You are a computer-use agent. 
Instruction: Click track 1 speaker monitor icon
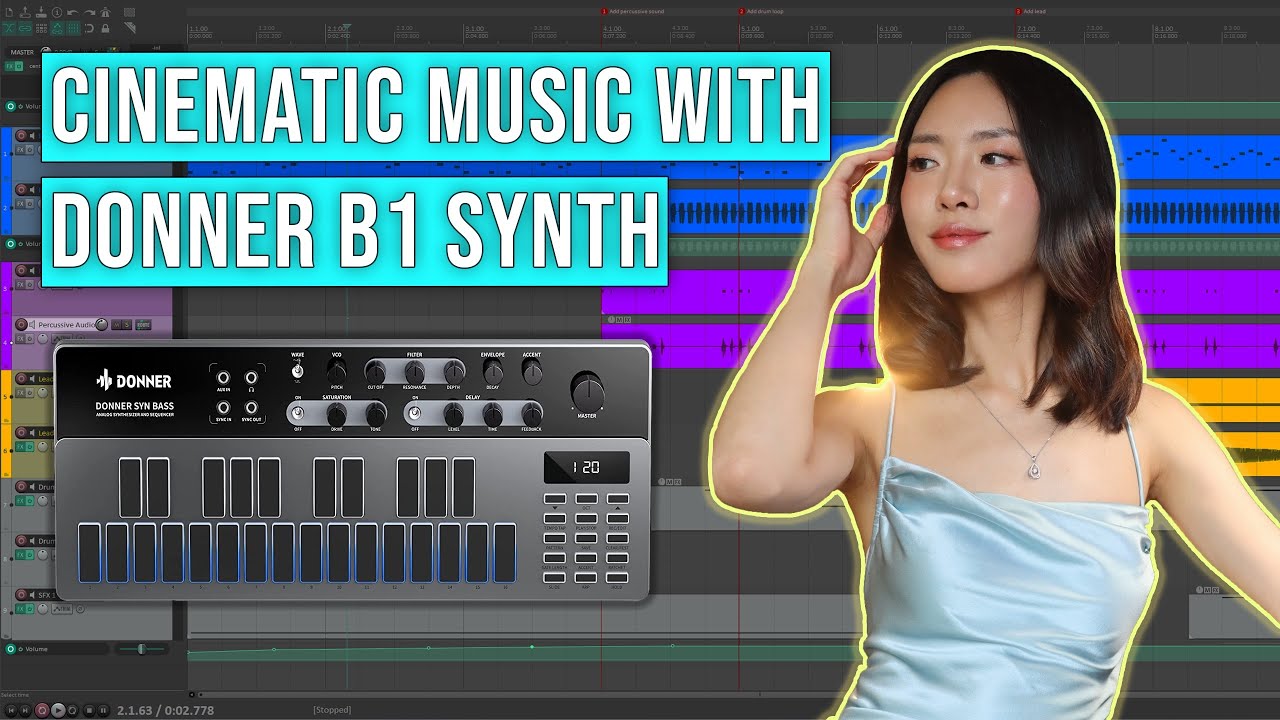(32, 136)
